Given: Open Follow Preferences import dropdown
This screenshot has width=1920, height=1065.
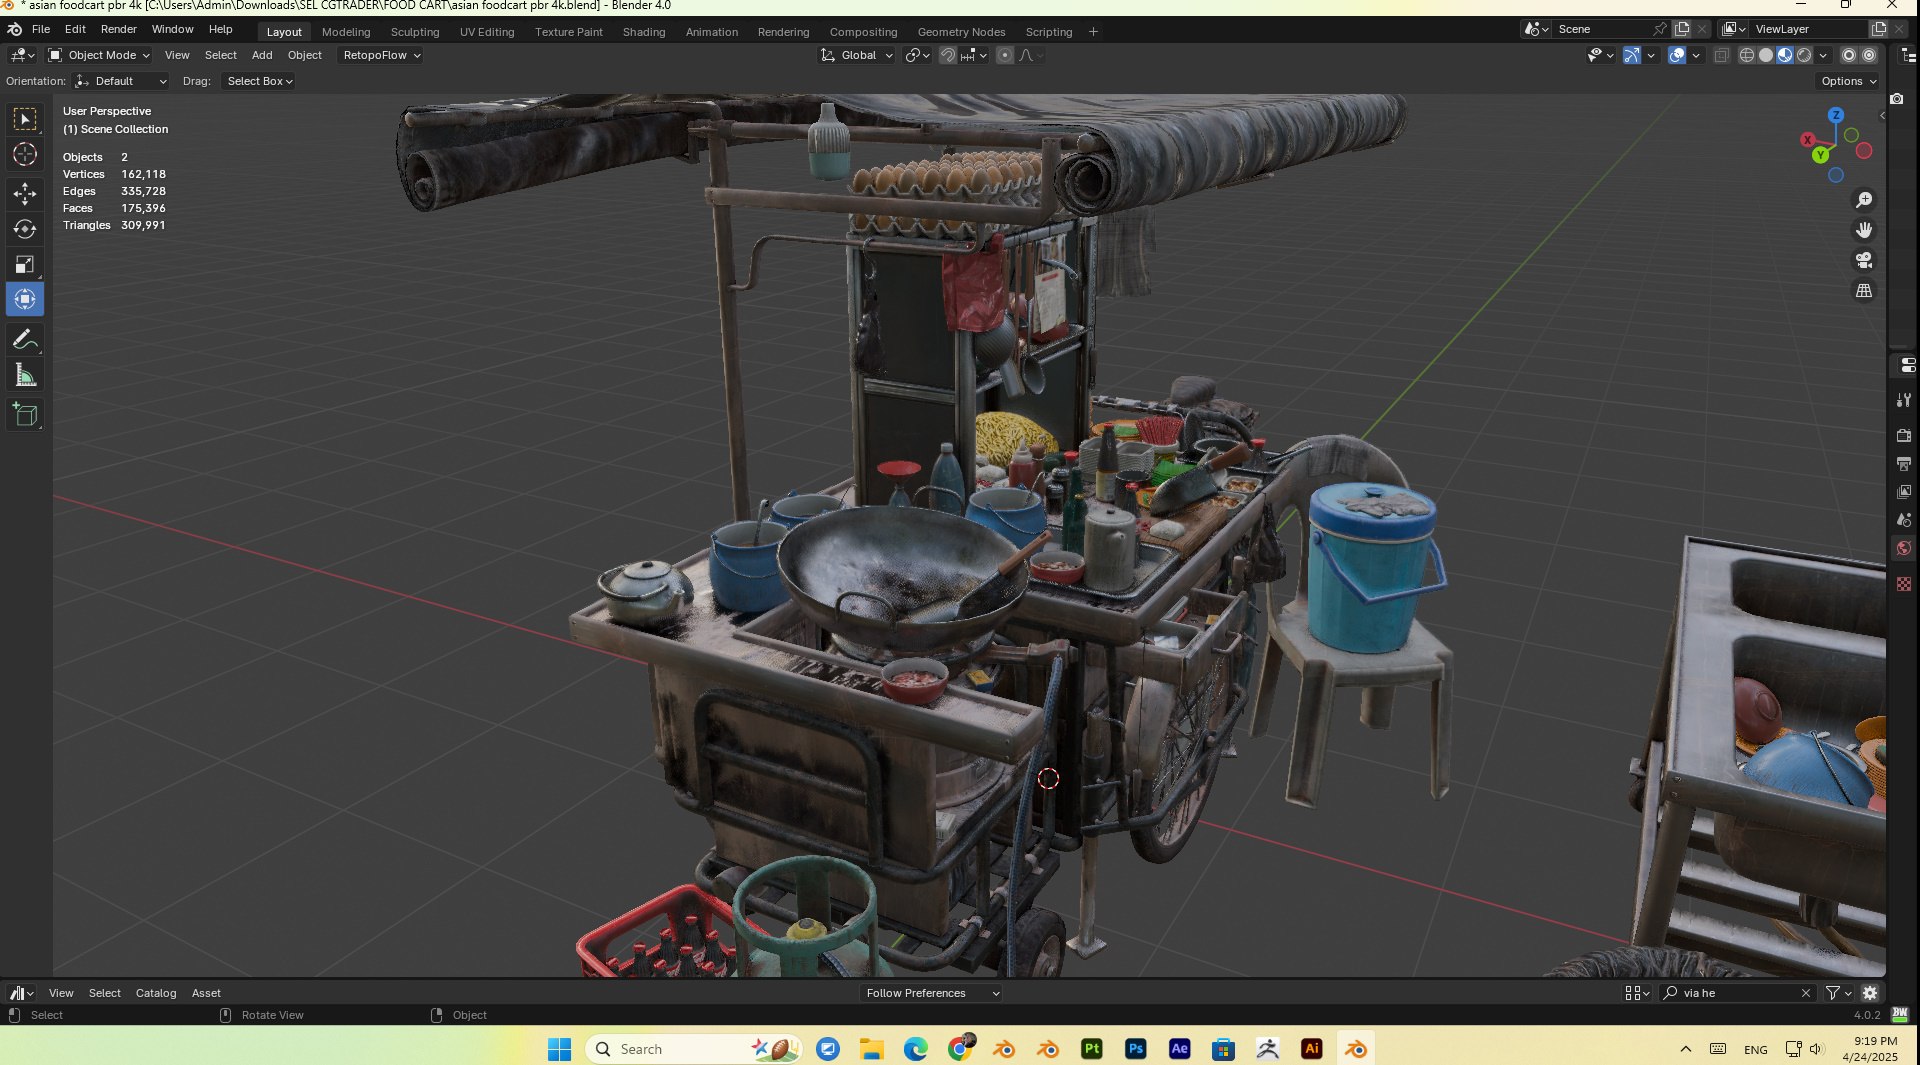Looking at the screenshot, I should click(931, 993).
